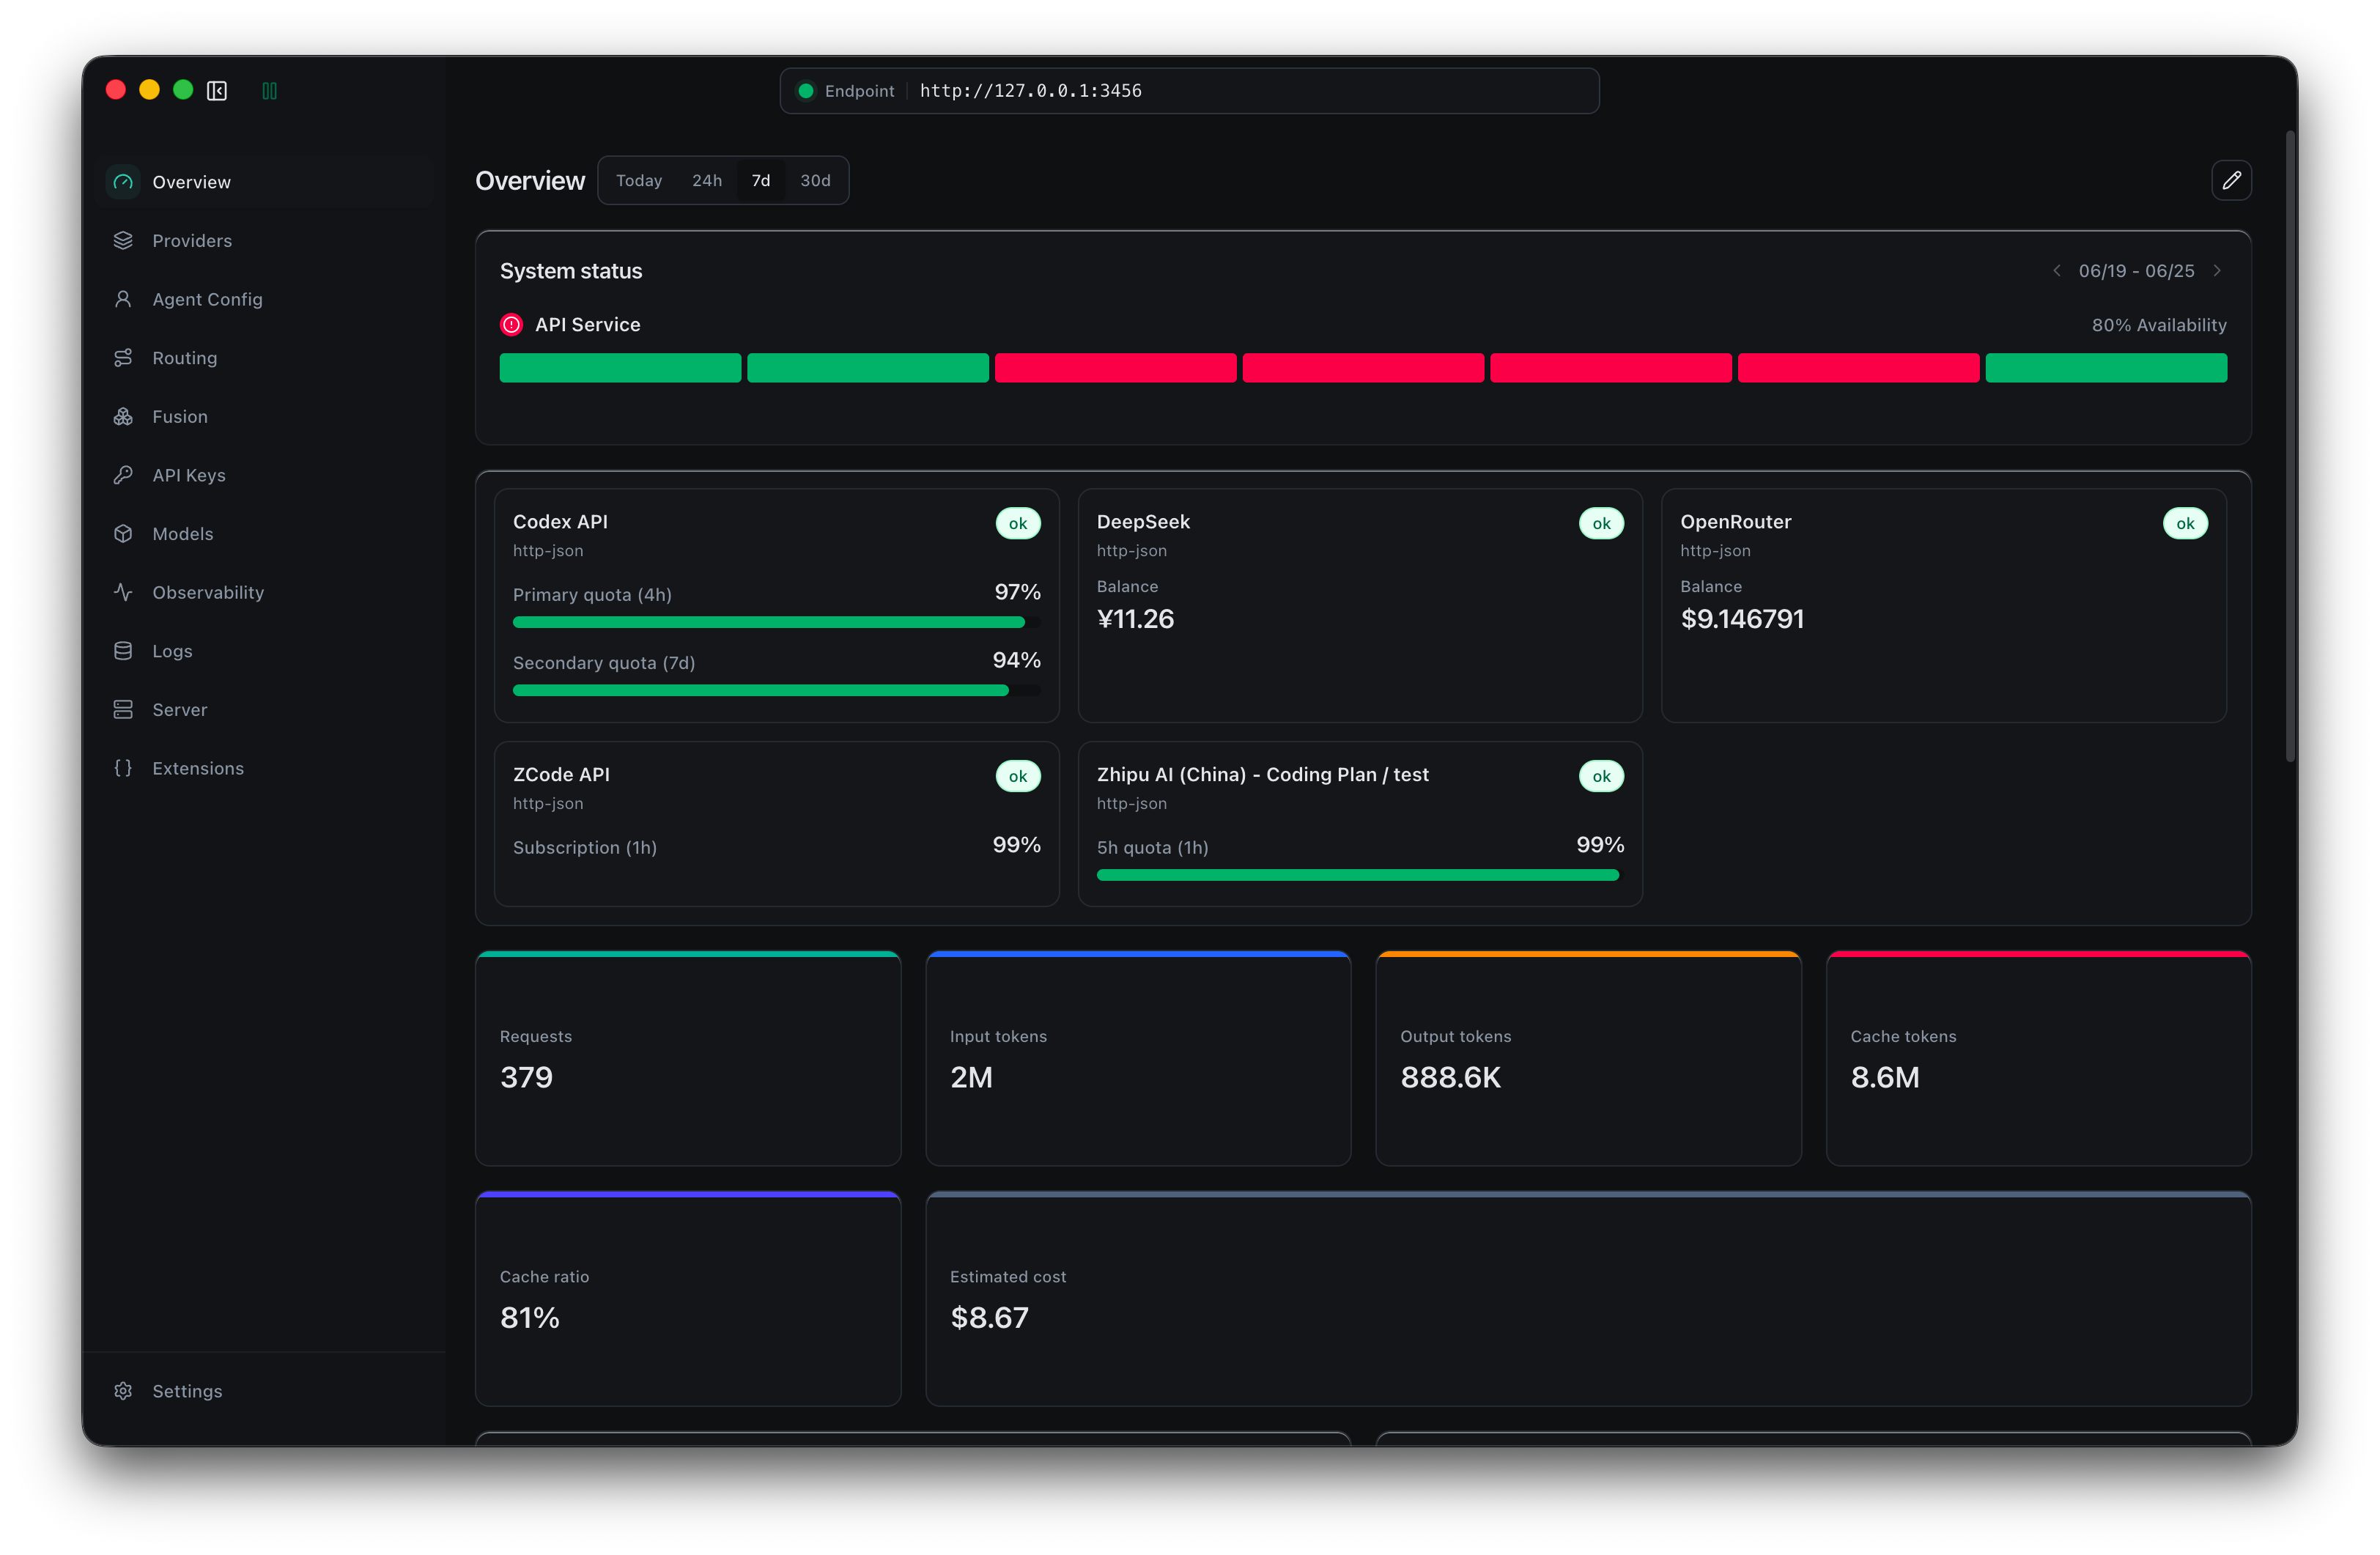Screen dimensions: 2380x1555
Task: Click the API Keys key icon
Action: pos(123,475)
